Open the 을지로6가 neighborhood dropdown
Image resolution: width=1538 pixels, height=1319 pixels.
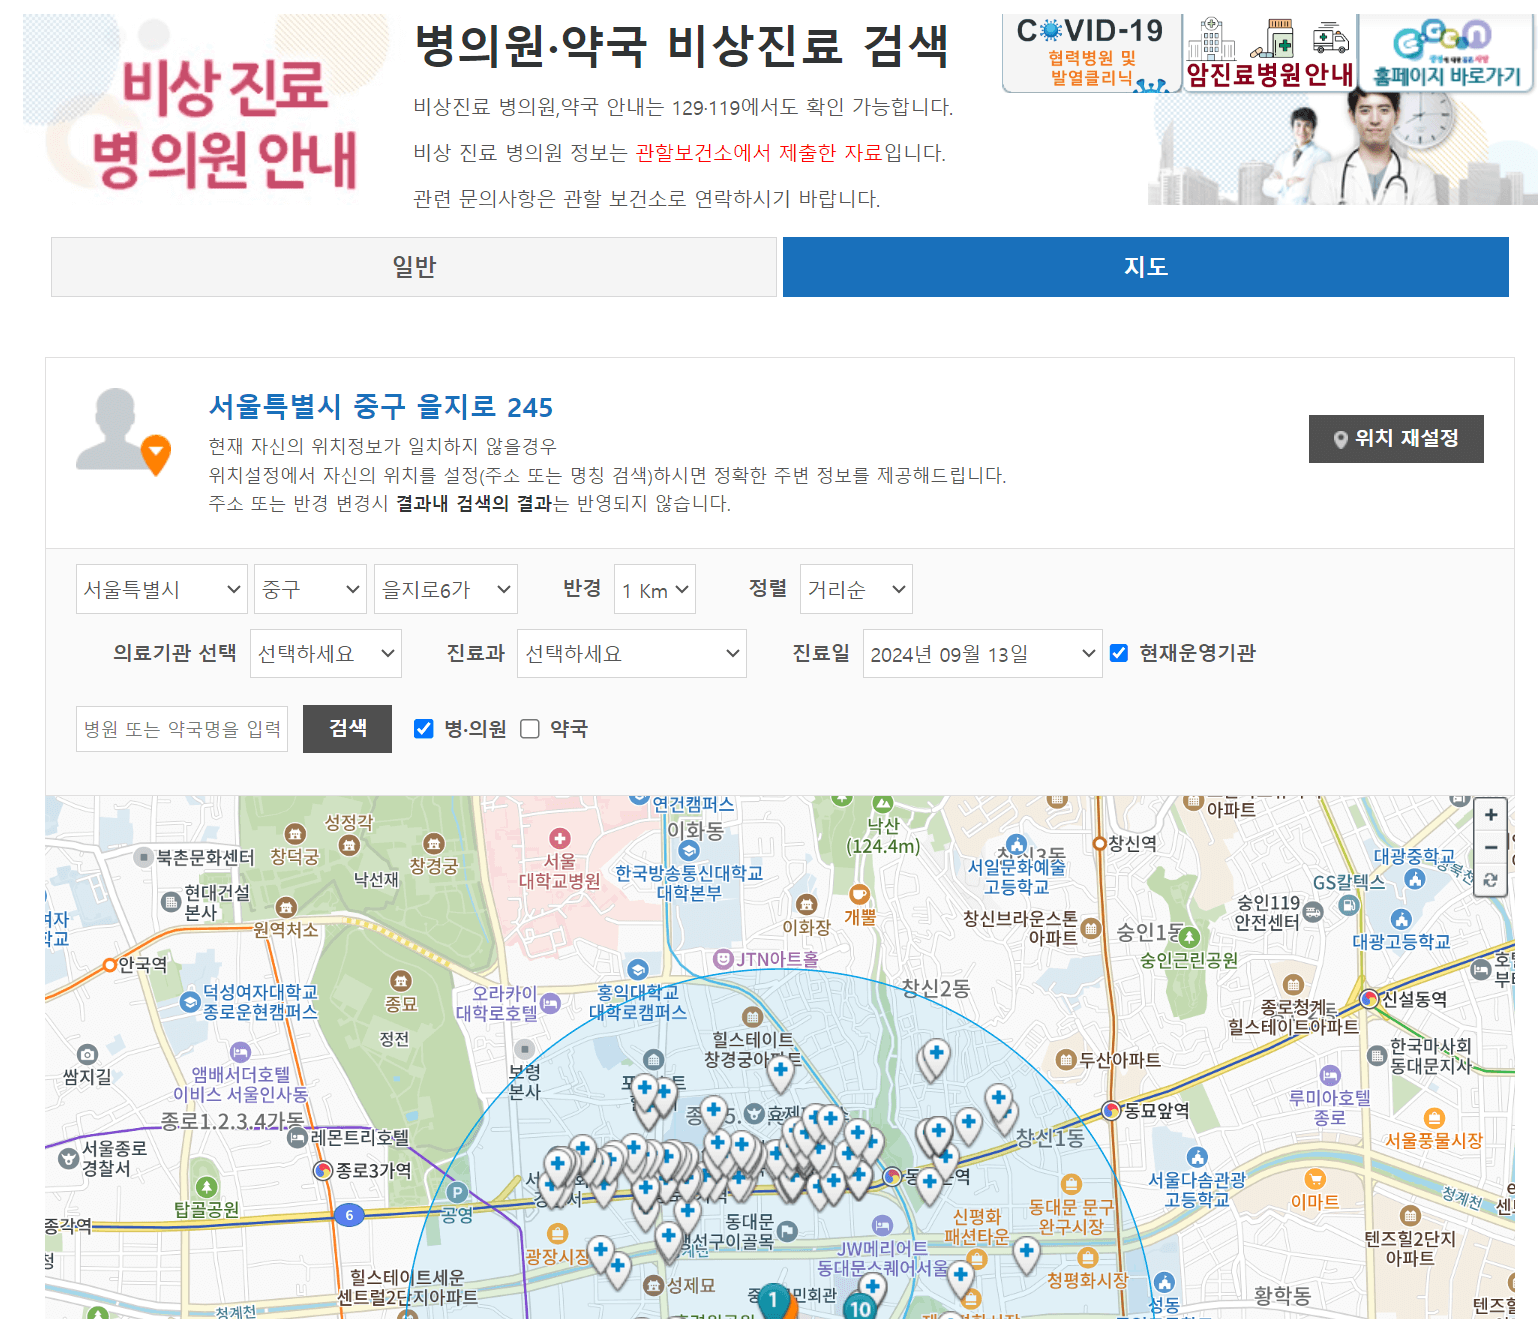coord(445,589)
